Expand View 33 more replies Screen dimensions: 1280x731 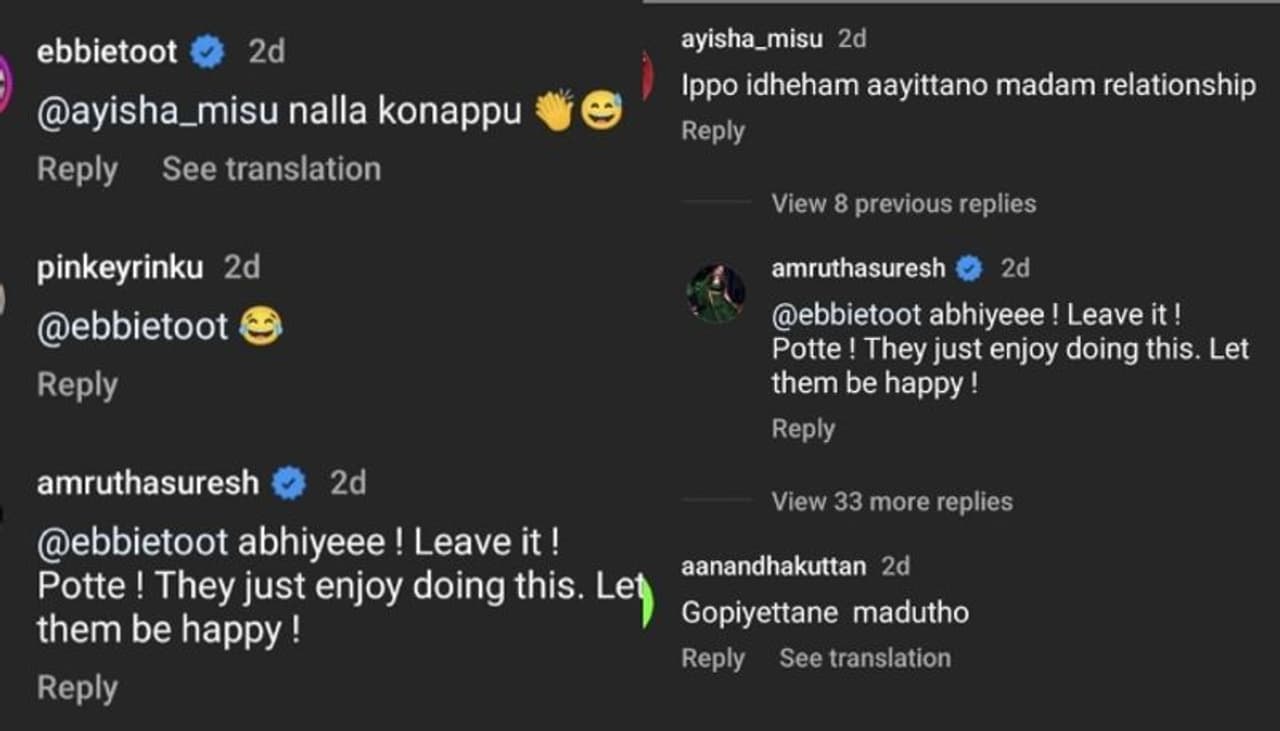(891, 502)
